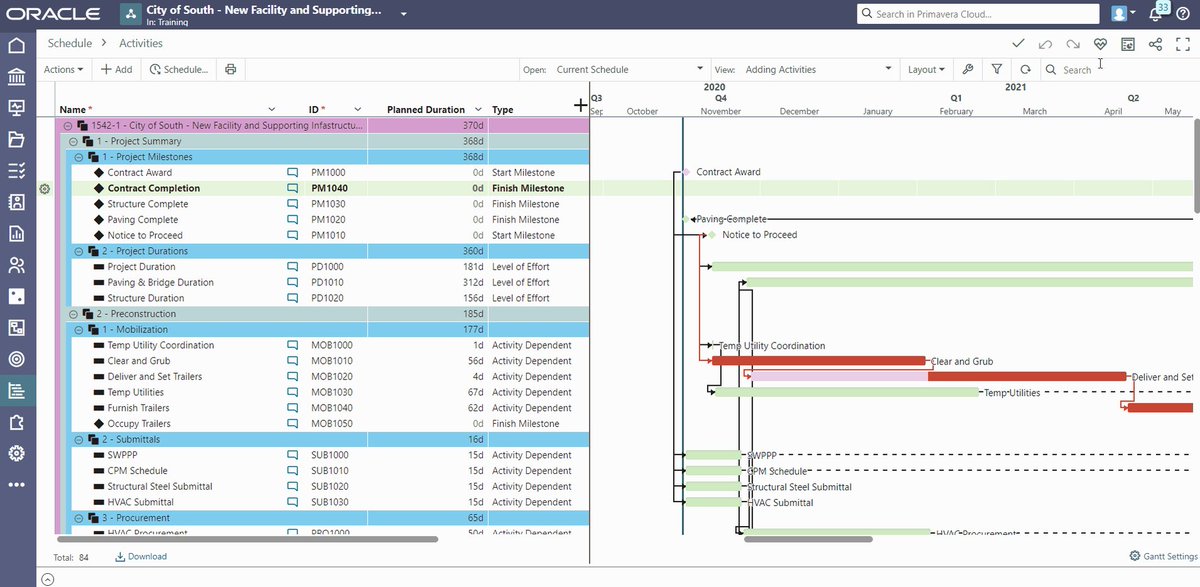
Task: Click the checkmark commit icon
Action: (x=1018, y=44)
